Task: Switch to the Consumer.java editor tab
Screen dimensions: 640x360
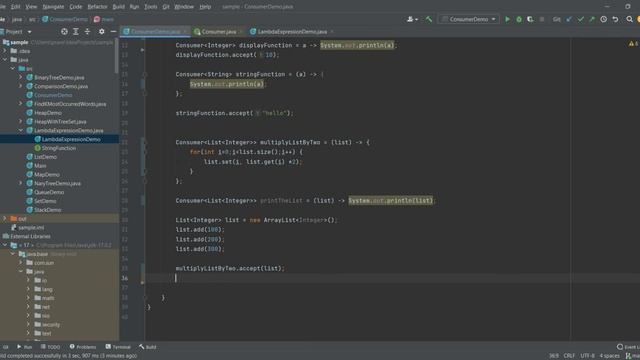Action: click(219, 31)
